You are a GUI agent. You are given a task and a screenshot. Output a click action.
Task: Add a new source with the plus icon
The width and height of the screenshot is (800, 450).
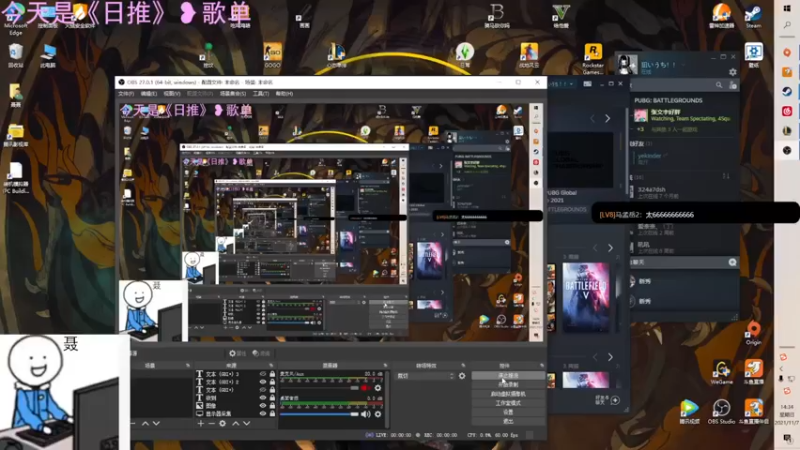pyautogui.click(x=200, y=423)
